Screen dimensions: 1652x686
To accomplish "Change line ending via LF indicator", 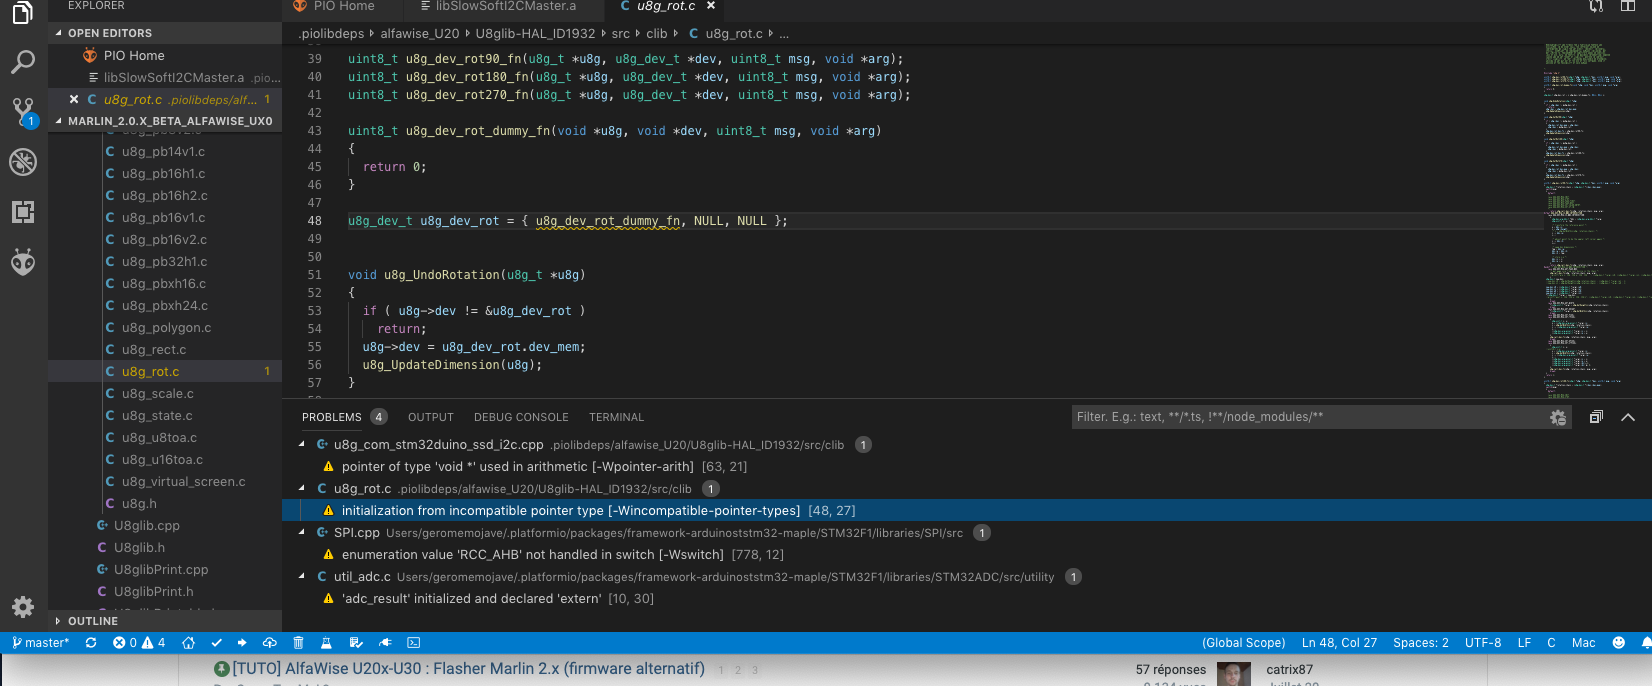I will [x=1524, y=643].
